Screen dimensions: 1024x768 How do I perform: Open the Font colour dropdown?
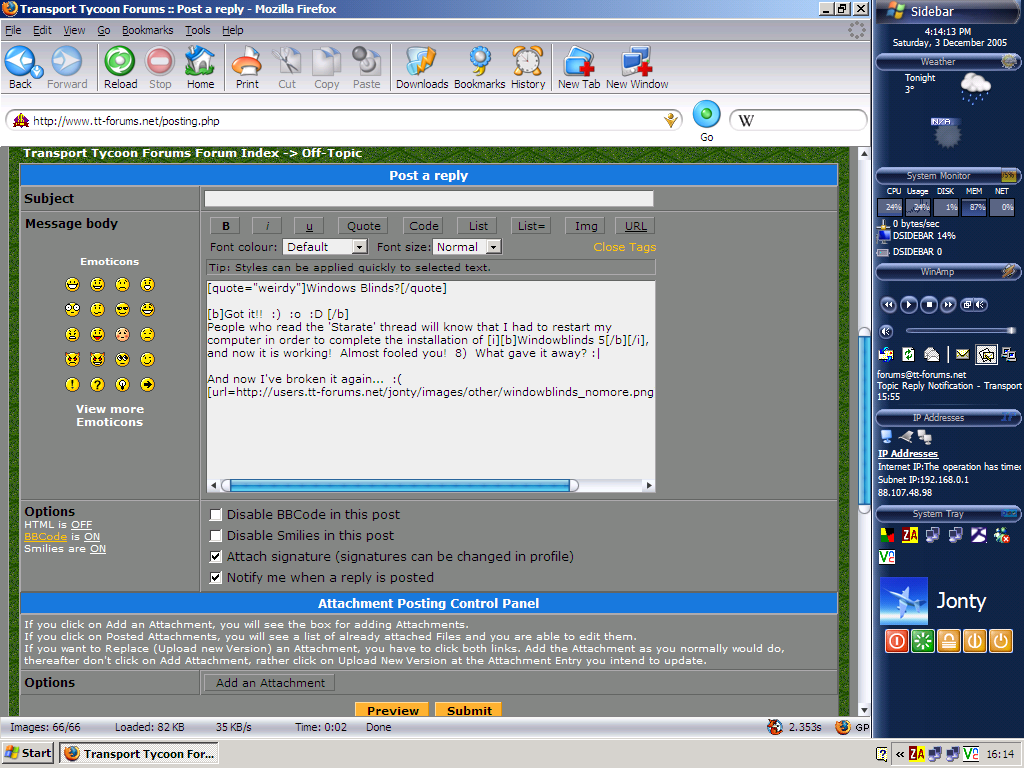[325, 247]
